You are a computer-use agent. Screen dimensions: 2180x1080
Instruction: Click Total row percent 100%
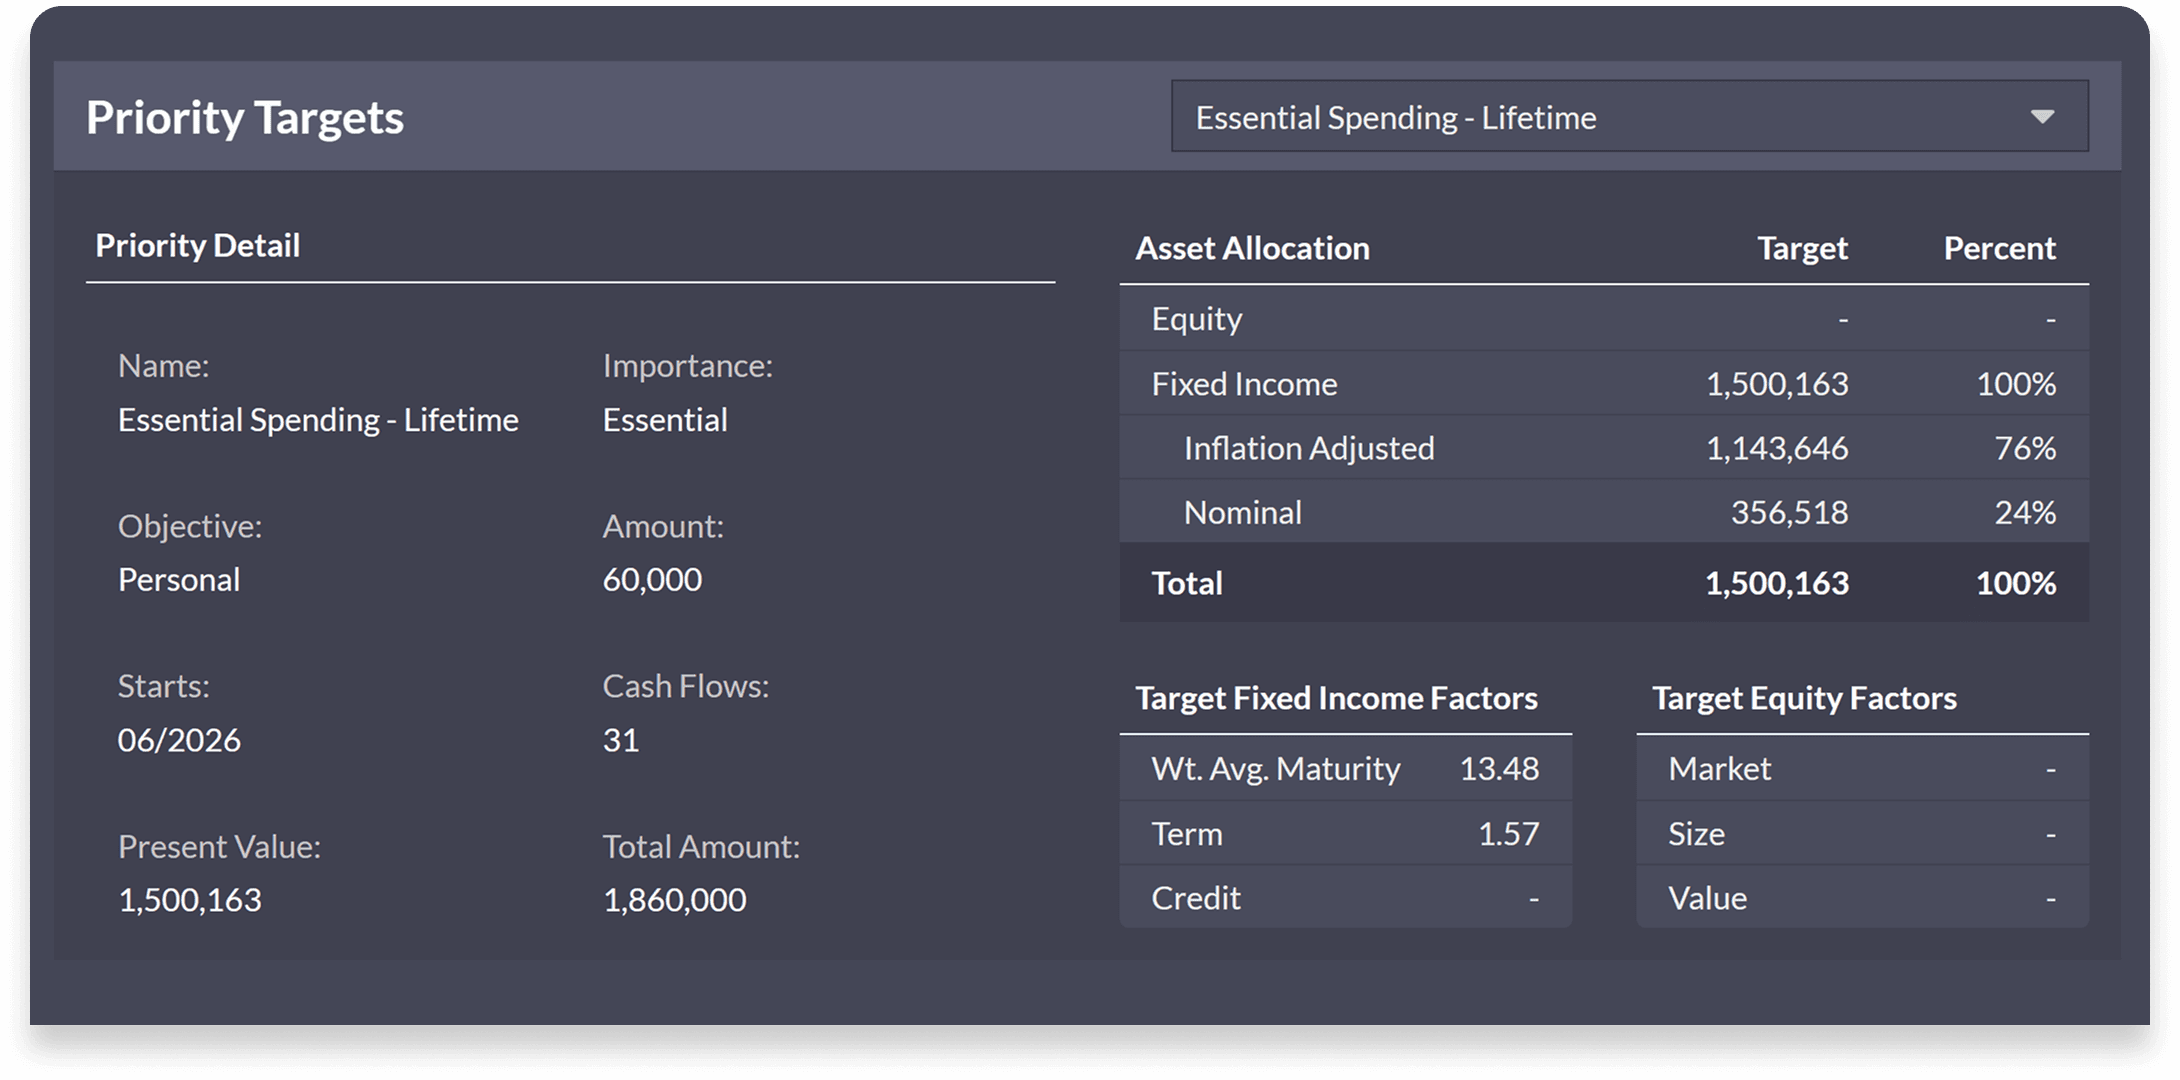click(x=2016, y=584)
